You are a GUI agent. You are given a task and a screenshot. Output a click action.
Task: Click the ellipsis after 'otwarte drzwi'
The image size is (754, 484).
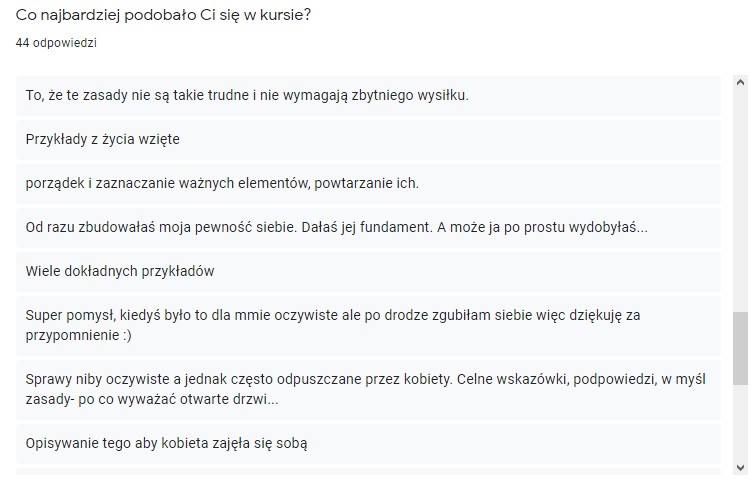click(x=273, y=400)
